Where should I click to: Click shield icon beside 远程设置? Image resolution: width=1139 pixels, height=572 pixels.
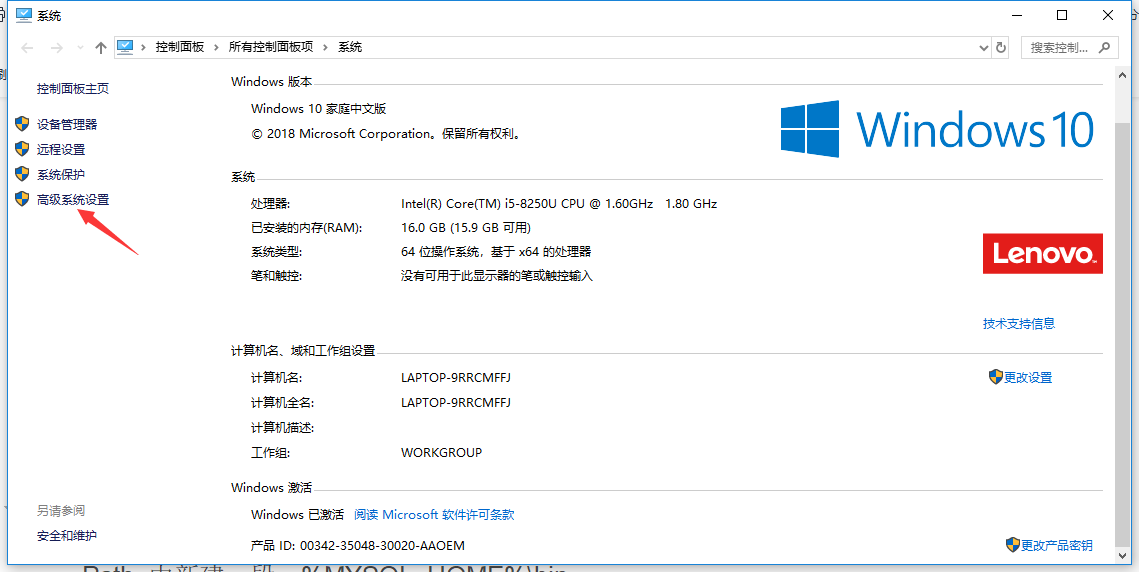pyautogui.click(x=22, y=149)
